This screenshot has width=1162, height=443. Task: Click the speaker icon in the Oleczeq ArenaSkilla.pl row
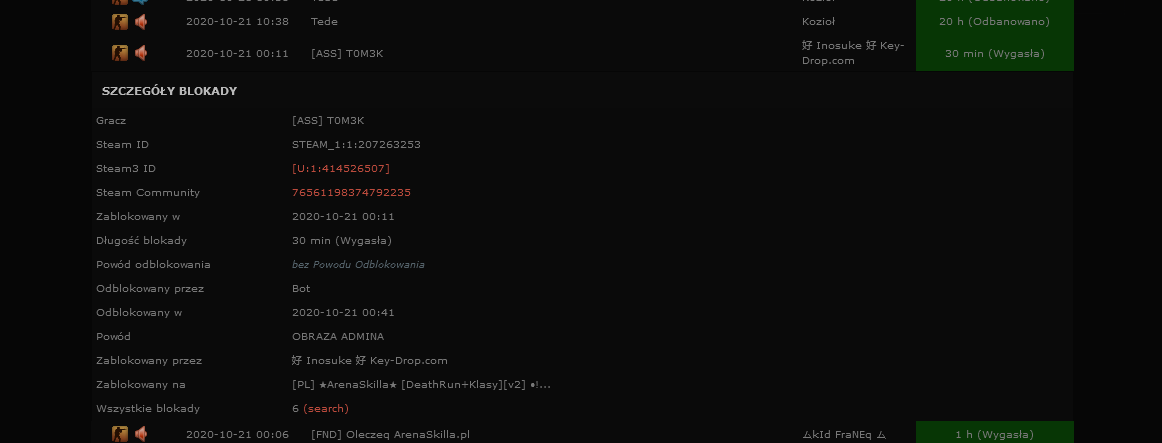[141, 433]
